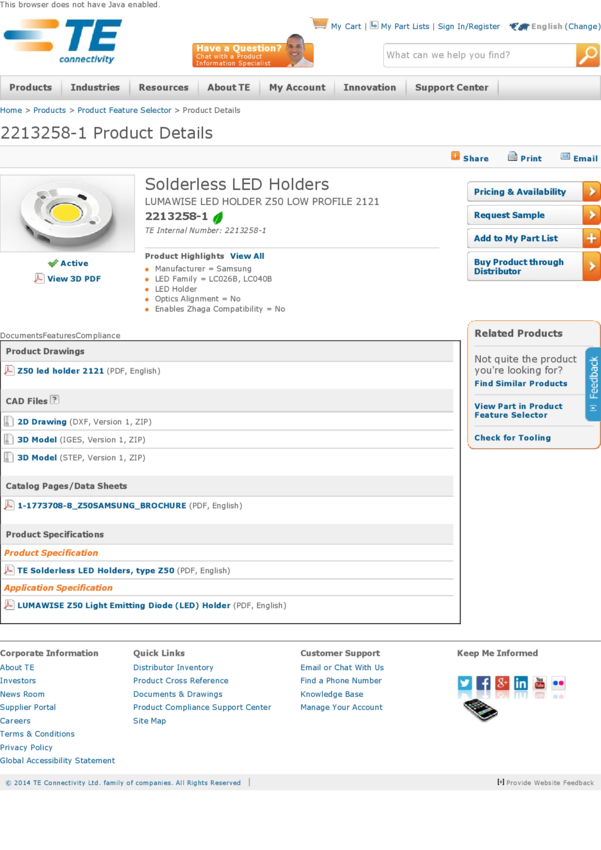Click View Part in Product Feature Selector

[x=518, y=410]
